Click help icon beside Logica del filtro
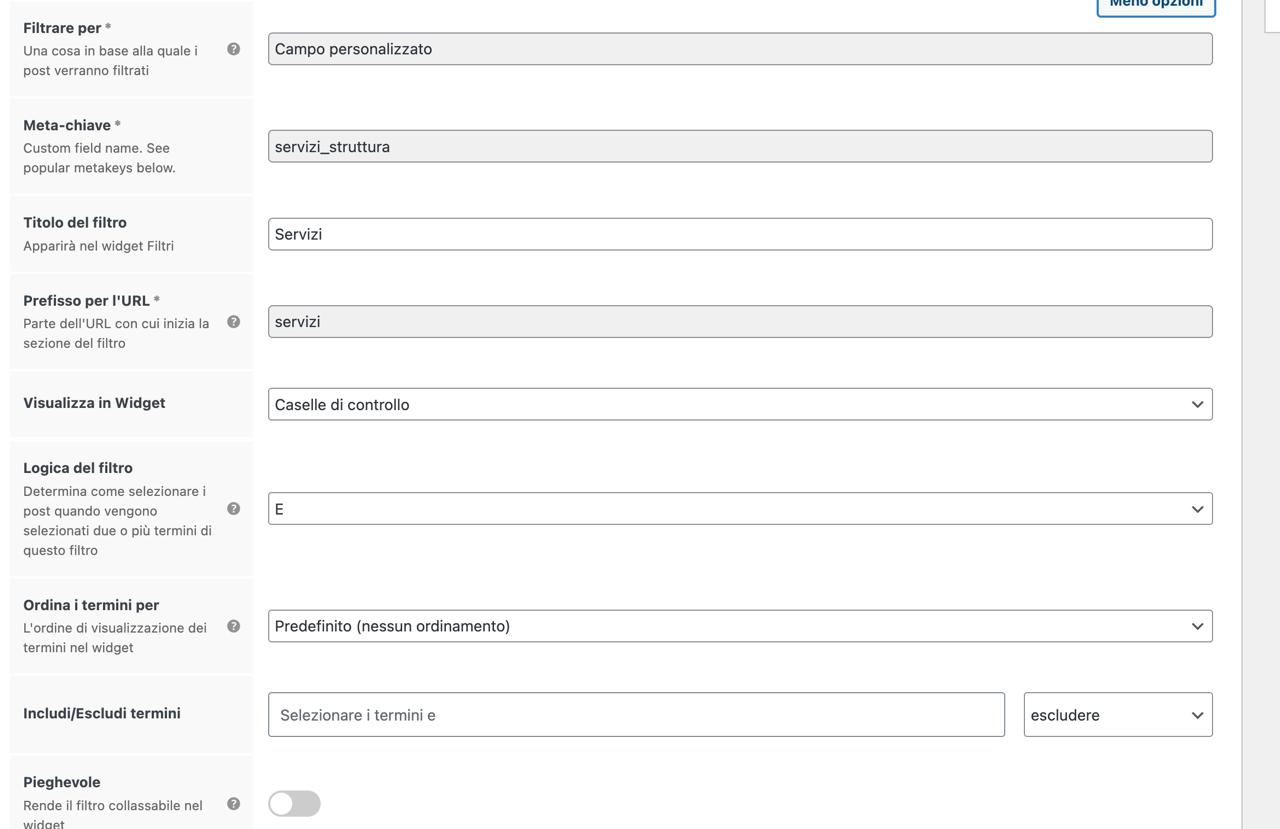The image size is (1280, 829). pyautogui.click(x=233, y=509)
